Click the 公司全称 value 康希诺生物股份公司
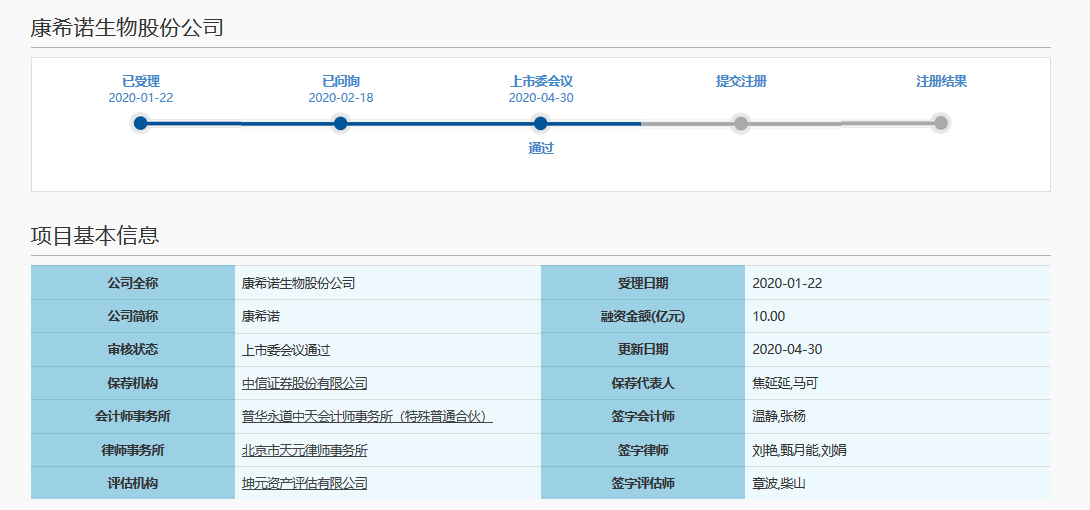 tap(298, 283)
